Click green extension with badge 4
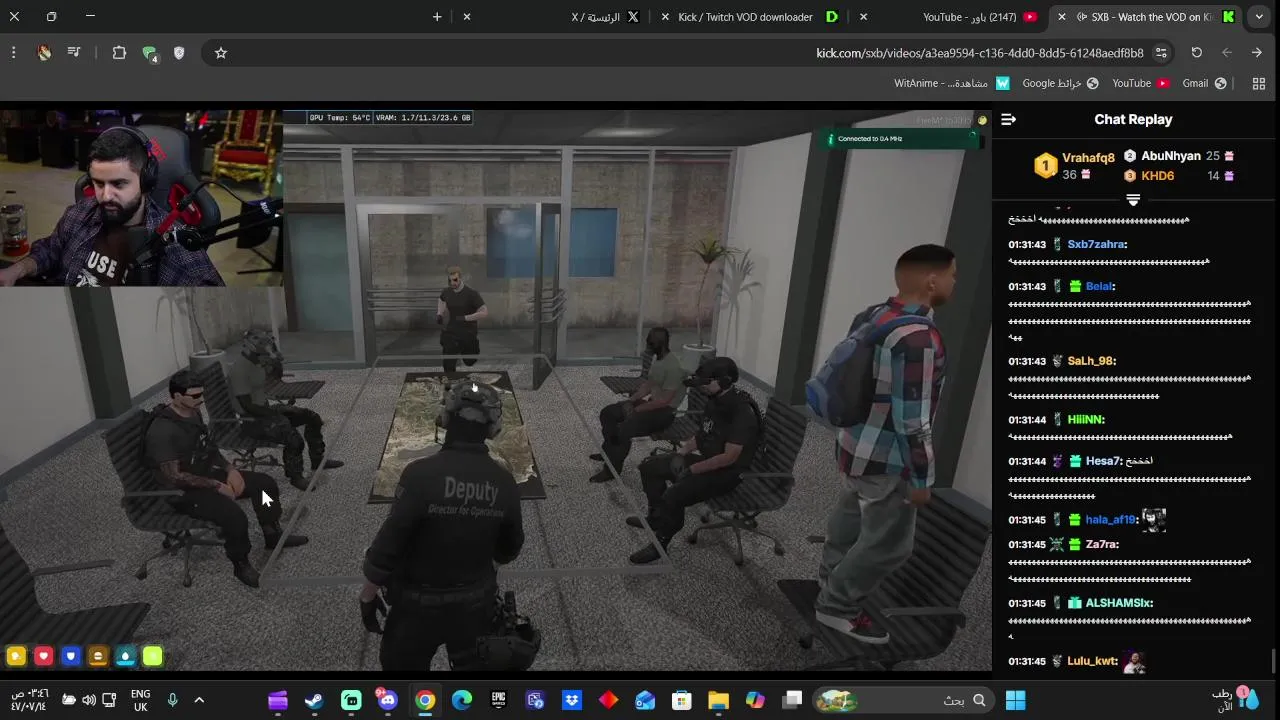The image size is (1280, 720). click(x=149, y=53)
